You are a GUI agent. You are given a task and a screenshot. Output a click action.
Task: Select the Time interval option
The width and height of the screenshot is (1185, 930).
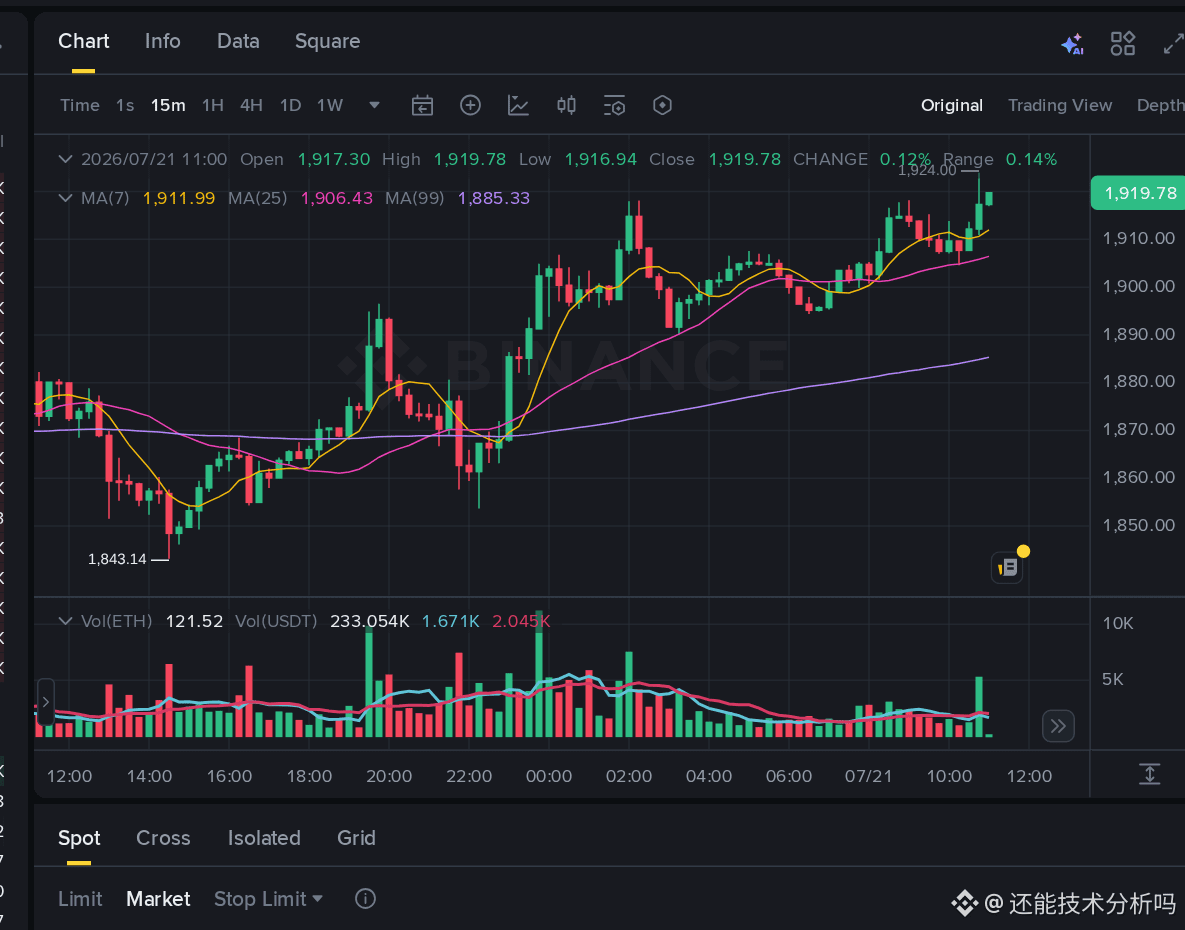(x=79, y=105)
